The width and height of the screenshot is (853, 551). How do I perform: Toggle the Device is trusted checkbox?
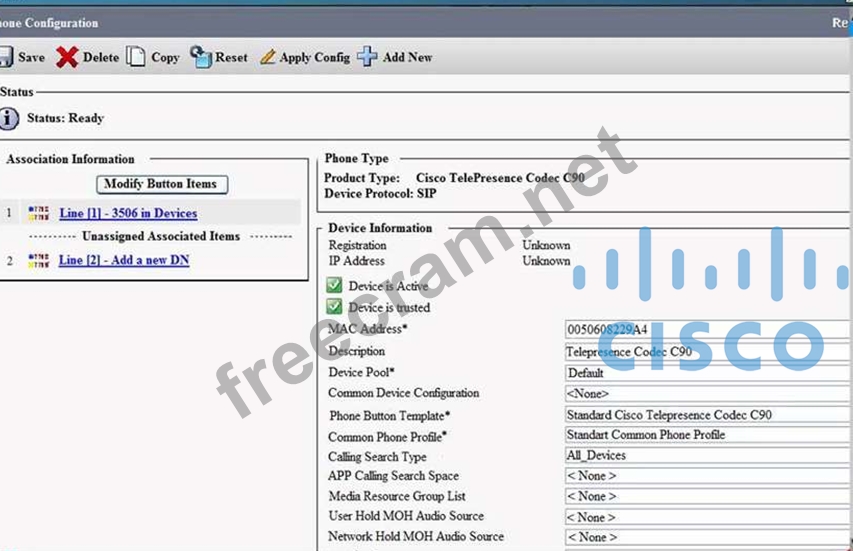[335, 307]
